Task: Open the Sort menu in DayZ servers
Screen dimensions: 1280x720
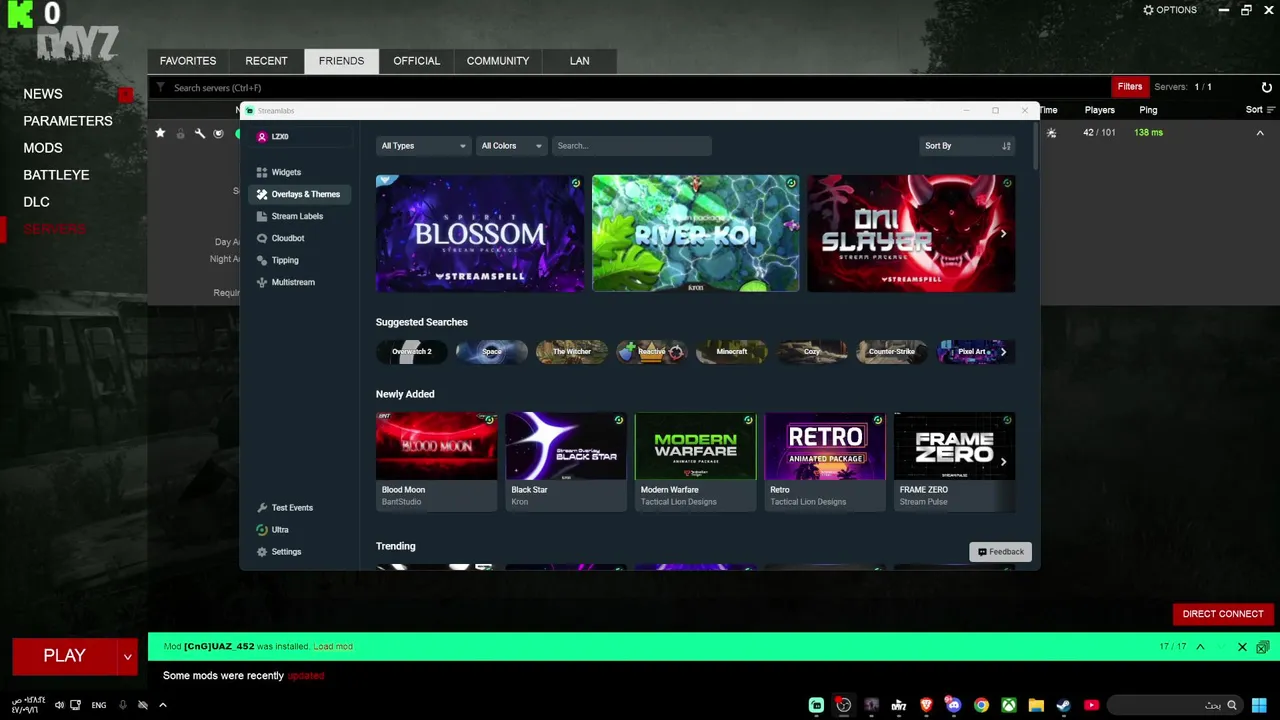Action: (x=1260, y=110)
